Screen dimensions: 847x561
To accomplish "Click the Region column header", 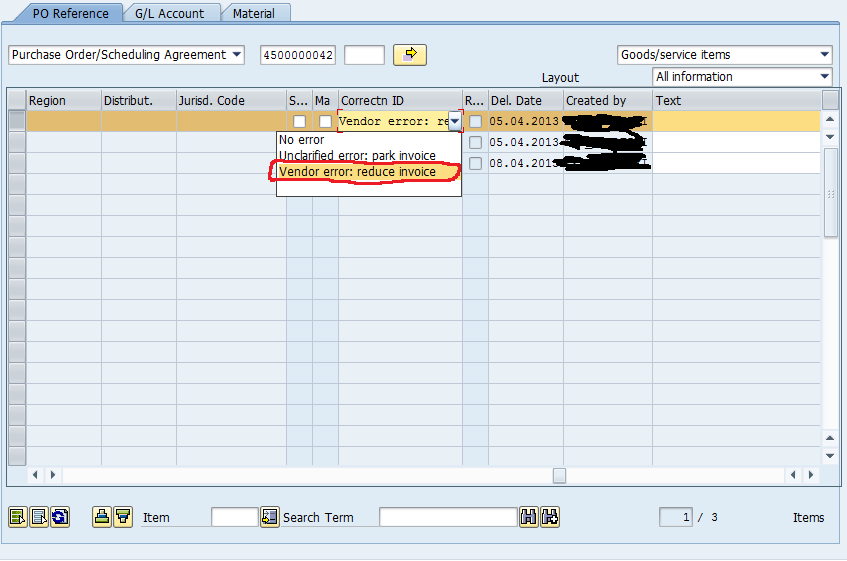I will (x=64, y=100).
